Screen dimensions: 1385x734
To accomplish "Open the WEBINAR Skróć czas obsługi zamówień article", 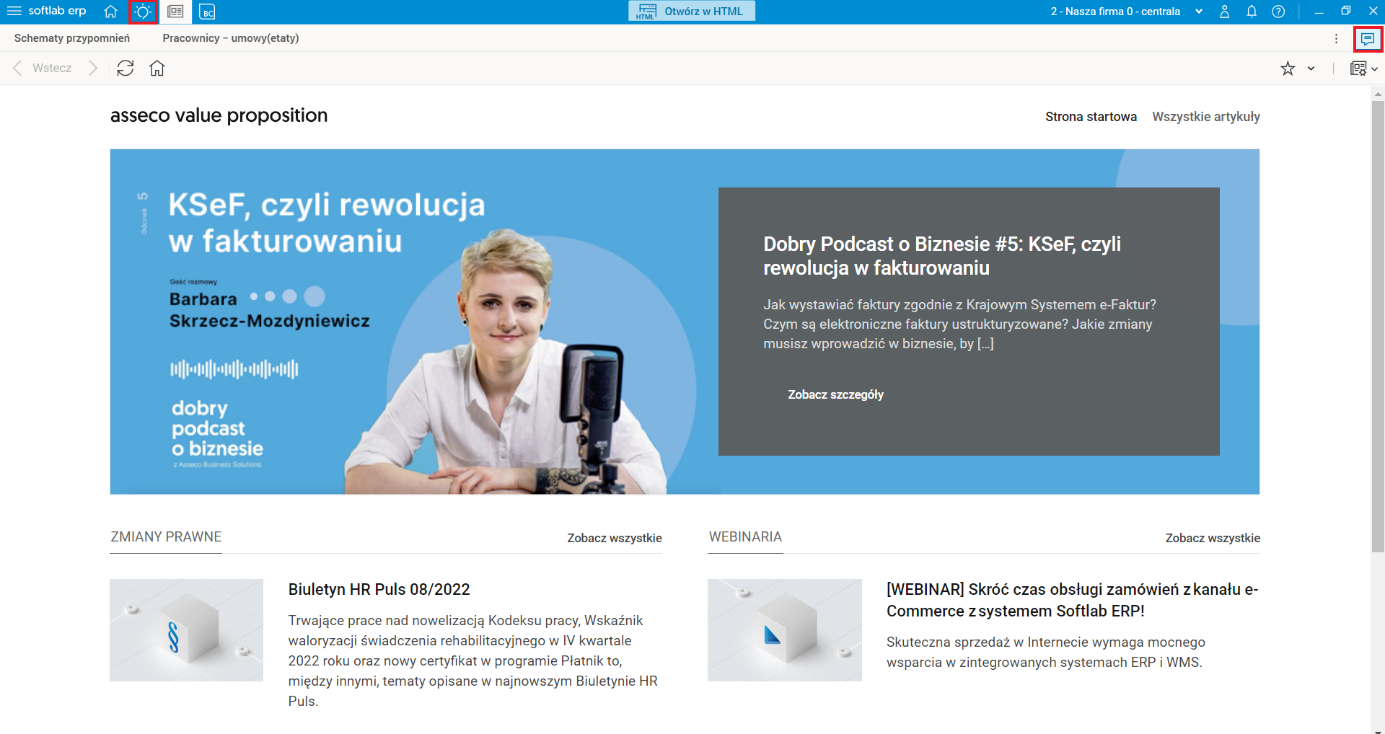I will [x=1072, y=600].
